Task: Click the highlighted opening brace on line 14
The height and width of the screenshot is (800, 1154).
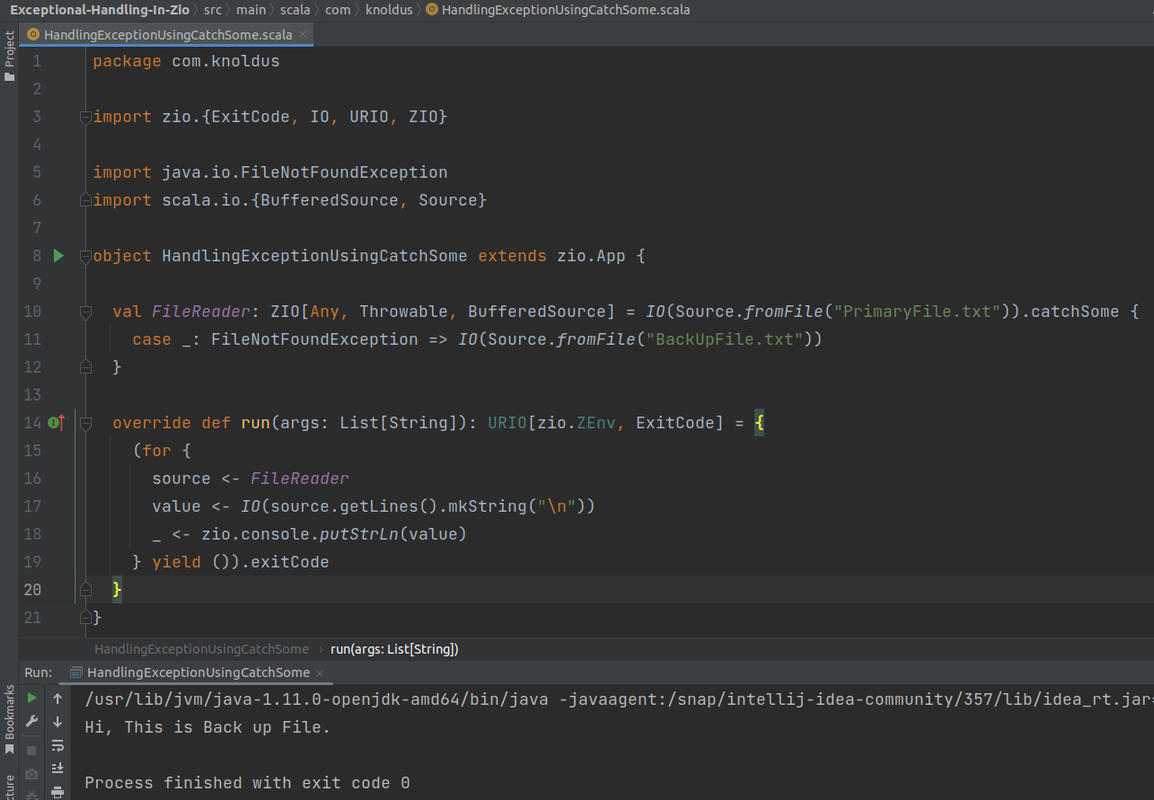Action: (x=760, y=422)
